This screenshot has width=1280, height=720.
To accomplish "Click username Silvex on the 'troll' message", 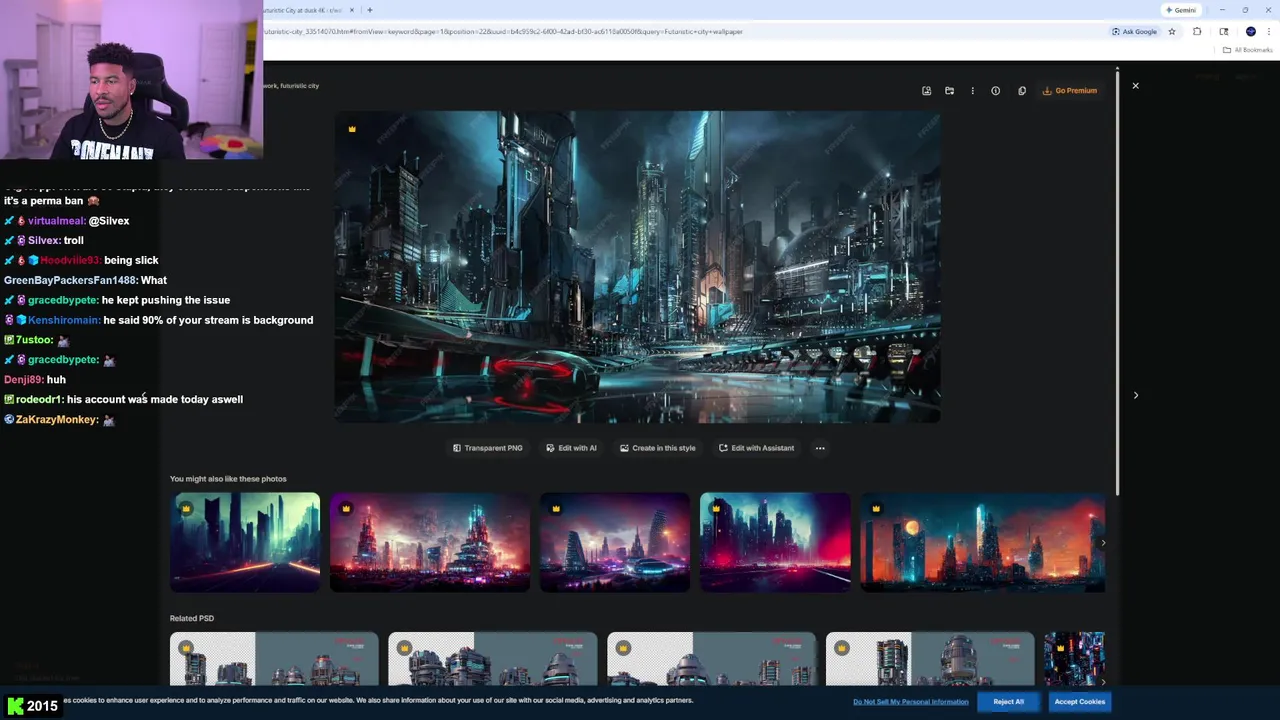I will point(43,241).
